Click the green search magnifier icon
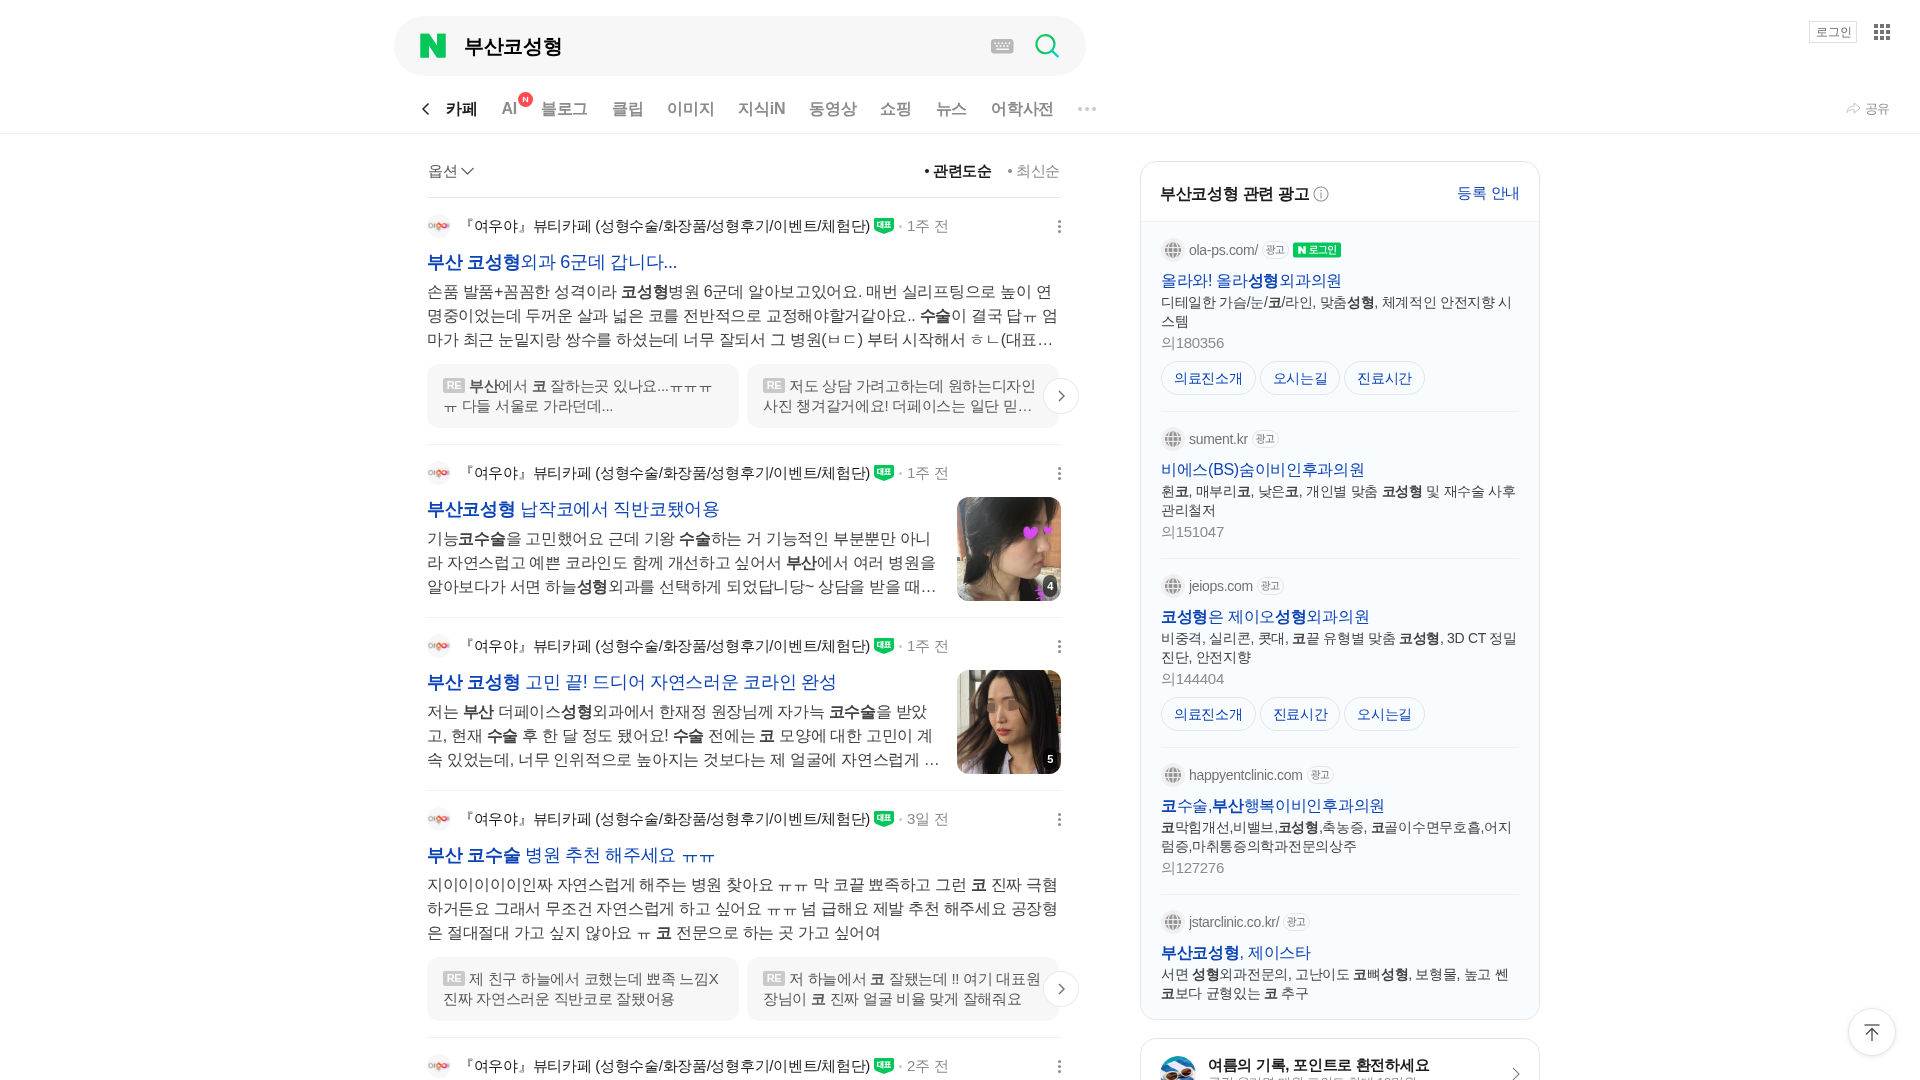Image resolution: width=1920 pixels, height=1080 pixels. point(1047,46)
